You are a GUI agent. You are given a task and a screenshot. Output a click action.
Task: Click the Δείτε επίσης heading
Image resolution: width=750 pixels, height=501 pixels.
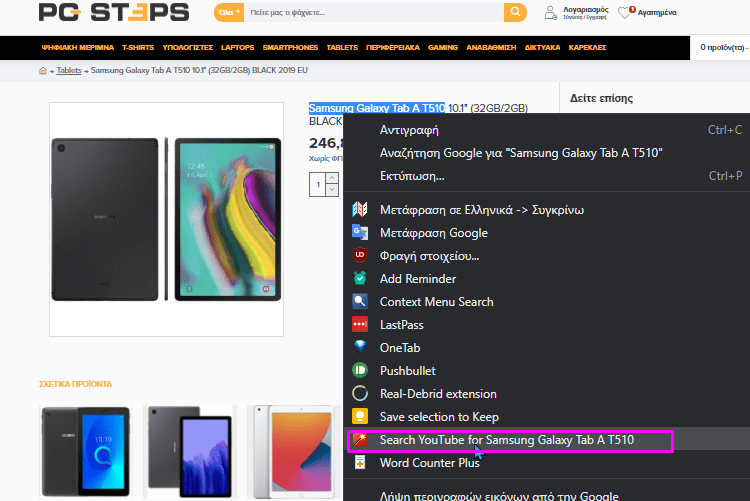[x=601, y=99]
